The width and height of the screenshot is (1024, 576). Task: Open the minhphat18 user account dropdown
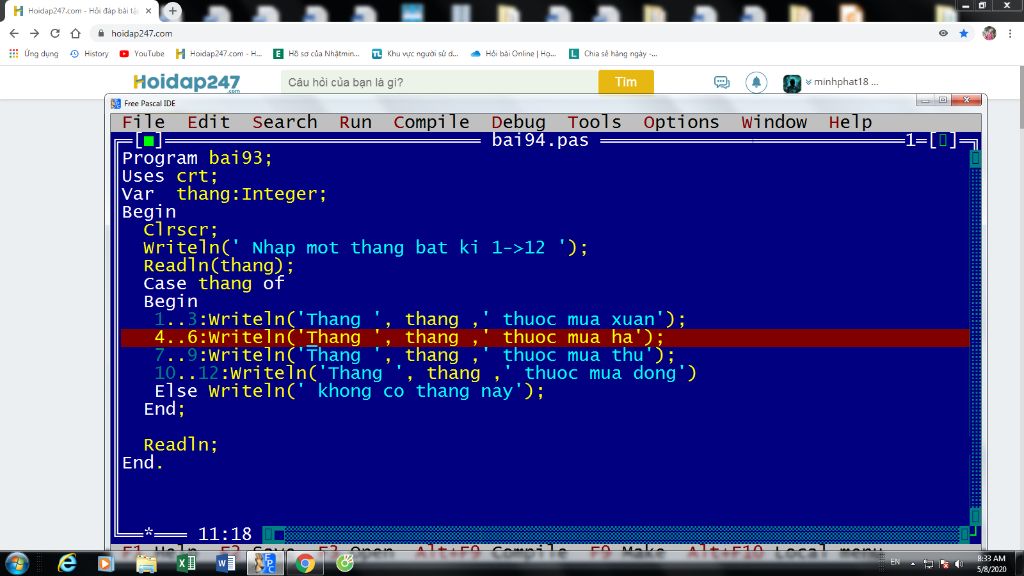842,82
